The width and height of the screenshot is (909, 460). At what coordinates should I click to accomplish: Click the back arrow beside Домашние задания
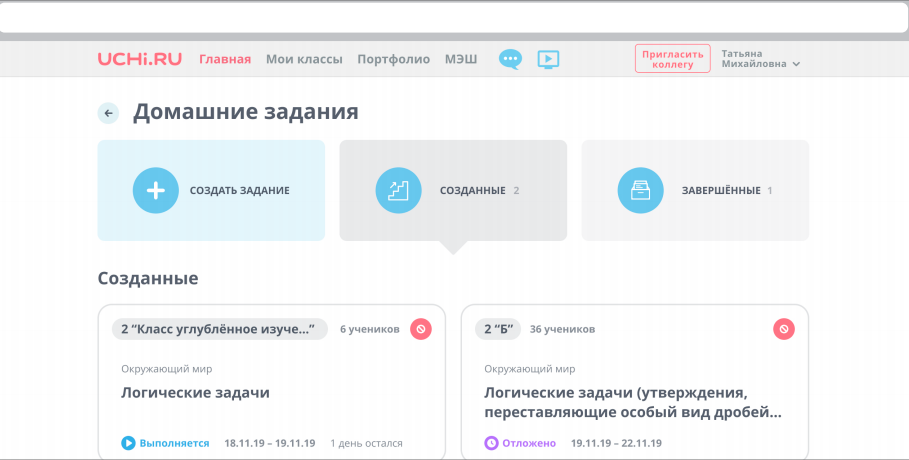click(108, 113)
